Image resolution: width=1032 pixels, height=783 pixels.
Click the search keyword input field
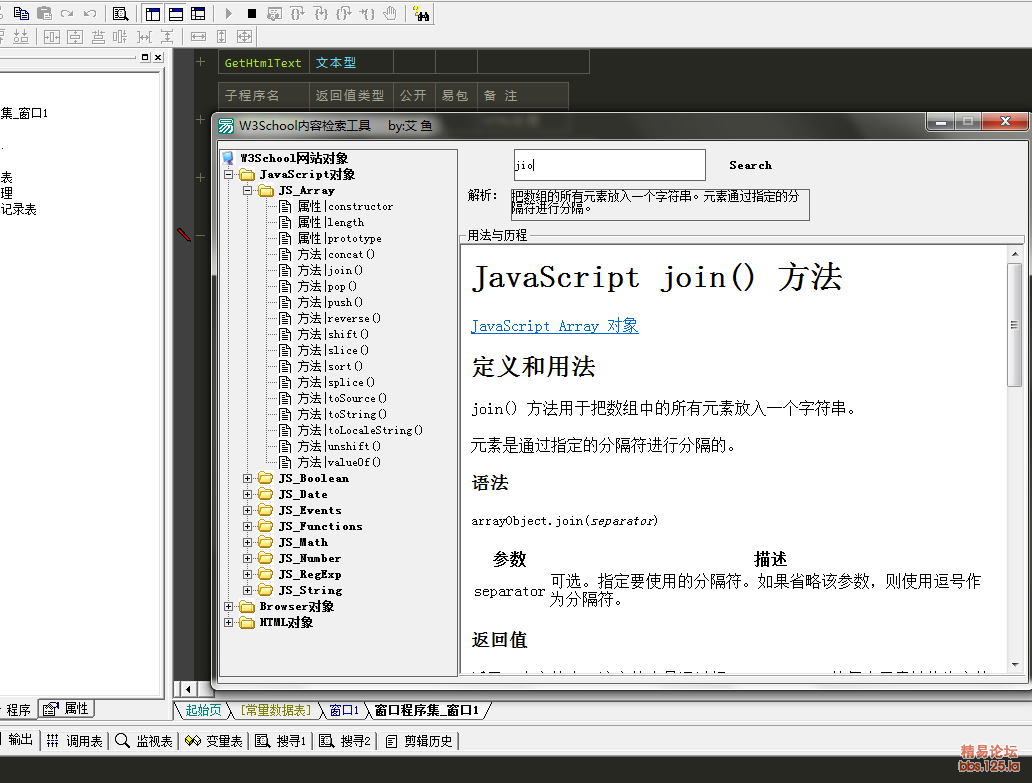pyautogui.click(x=609, y=164)
